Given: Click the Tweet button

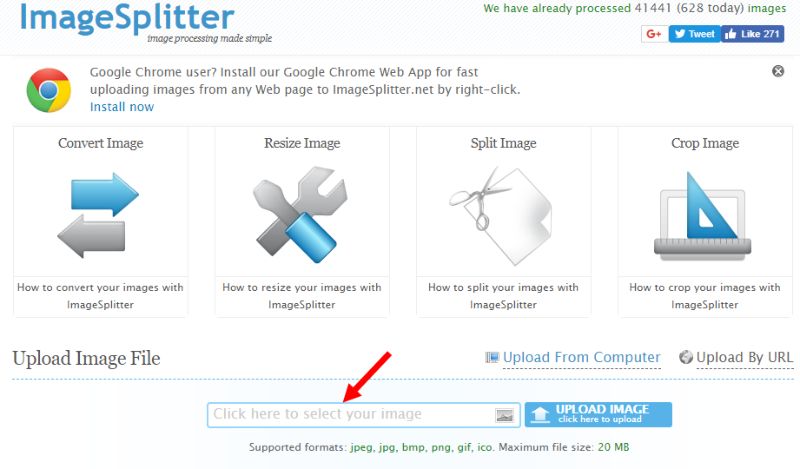Looking at the screenshot, I should pos(694,34).
